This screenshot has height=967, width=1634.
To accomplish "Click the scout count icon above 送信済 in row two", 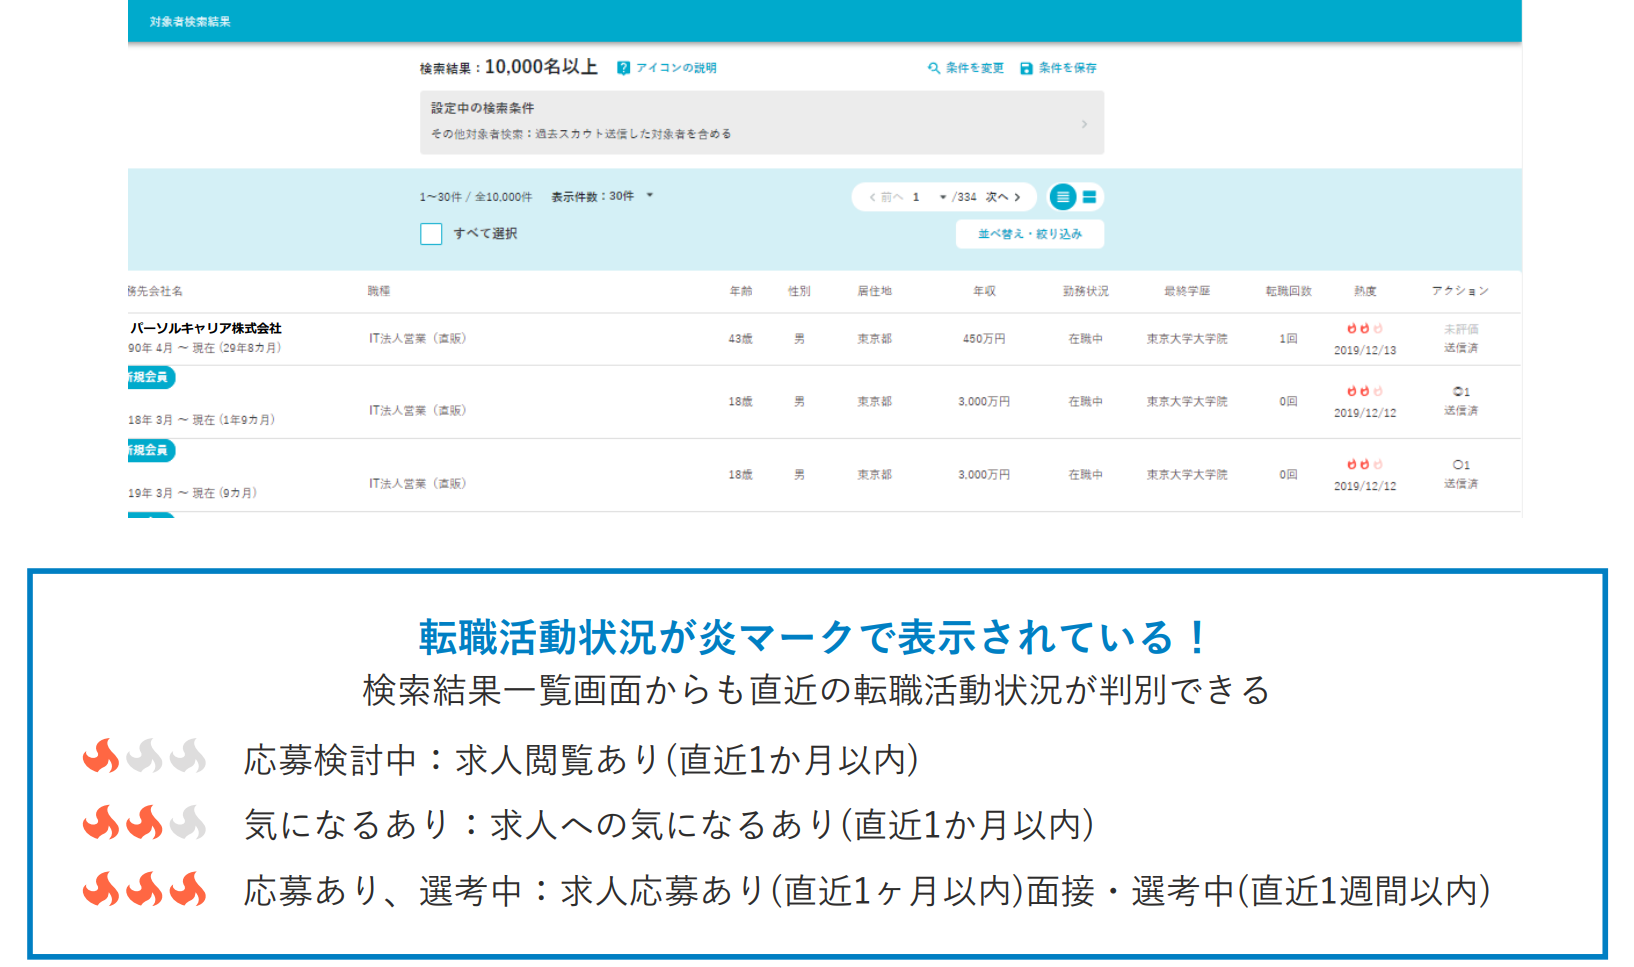I will click(1460, 392).
